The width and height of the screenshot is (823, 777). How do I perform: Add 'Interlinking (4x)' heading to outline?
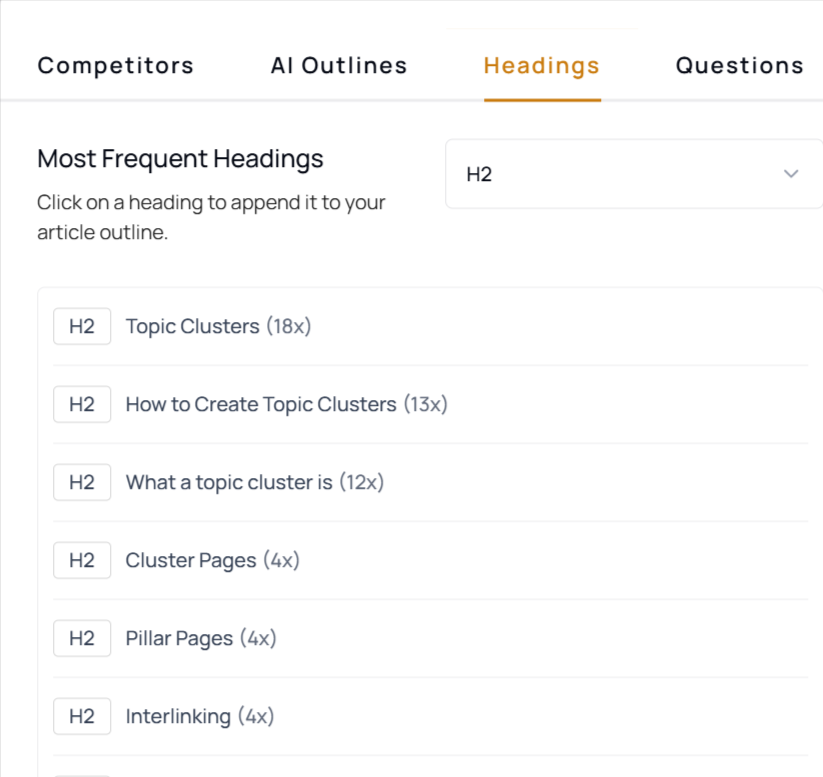pyautogui.click(x=199, y=716)
